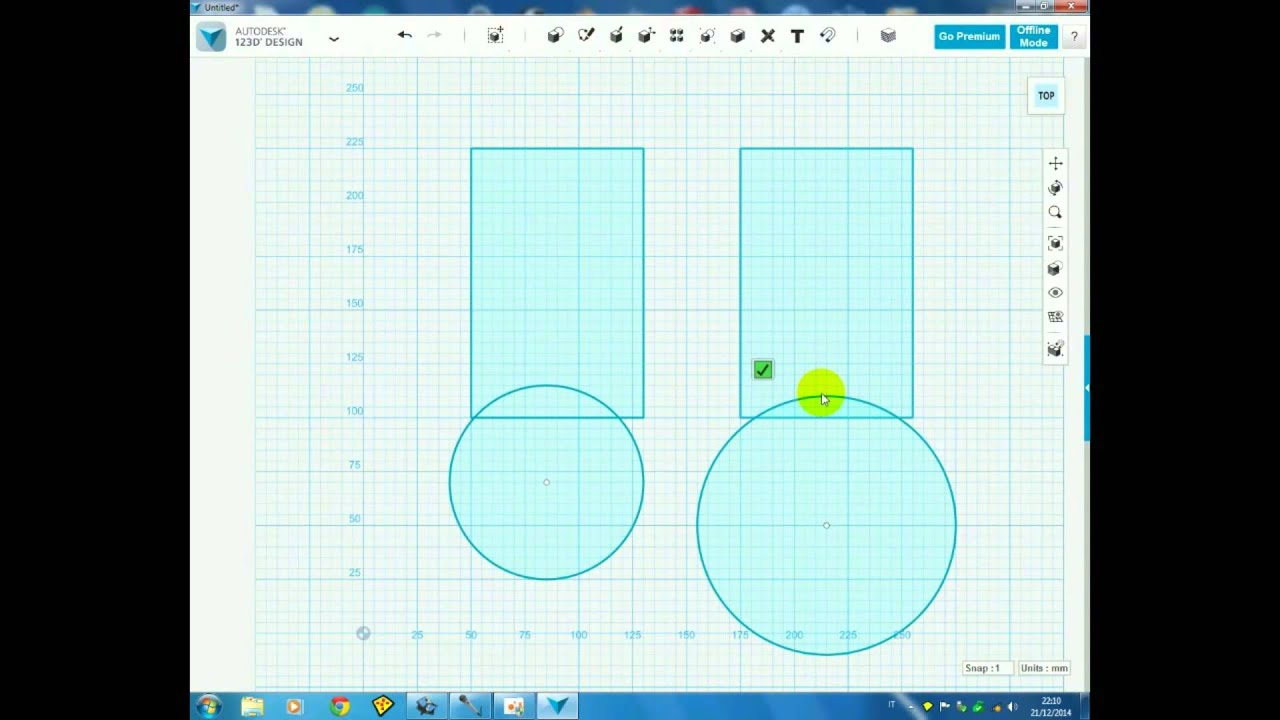Open help with question mark button
The image size is (1280, 720).
[x=1074, y=37]
